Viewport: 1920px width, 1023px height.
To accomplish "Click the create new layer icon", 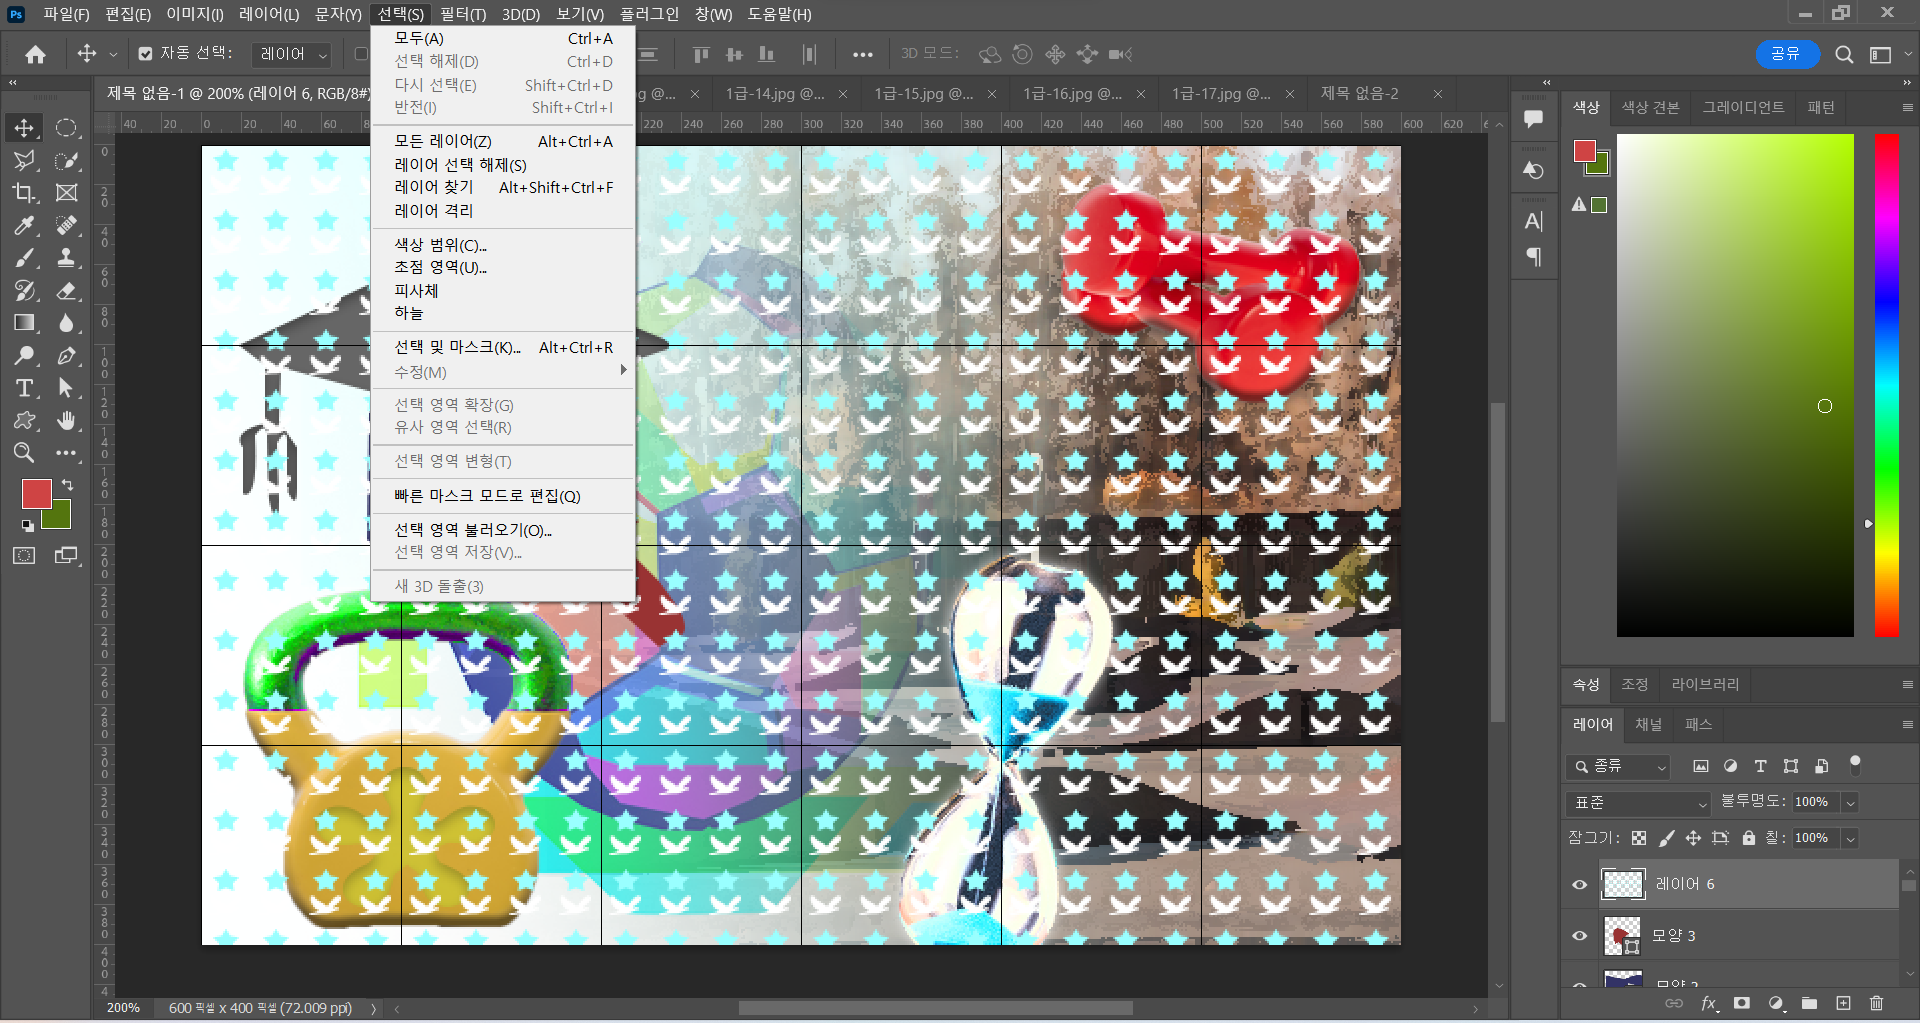I will 1843,1003.
